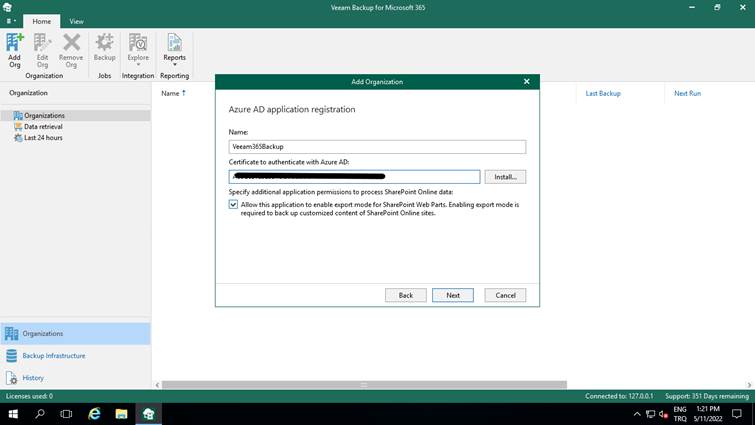Click the Install certificate button
Image resolution: width=755 pixels, height=425 pixels.
point(505,177)
